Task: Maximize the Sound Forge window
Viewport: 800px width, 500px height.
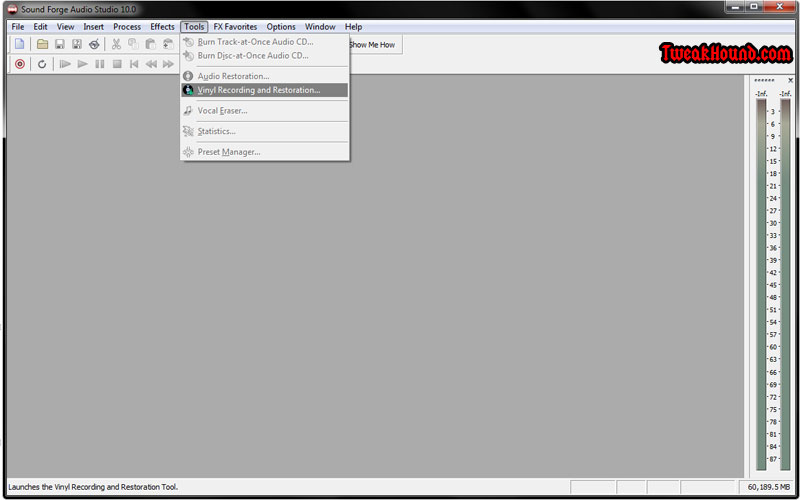Action: click(x=754, y=7)
